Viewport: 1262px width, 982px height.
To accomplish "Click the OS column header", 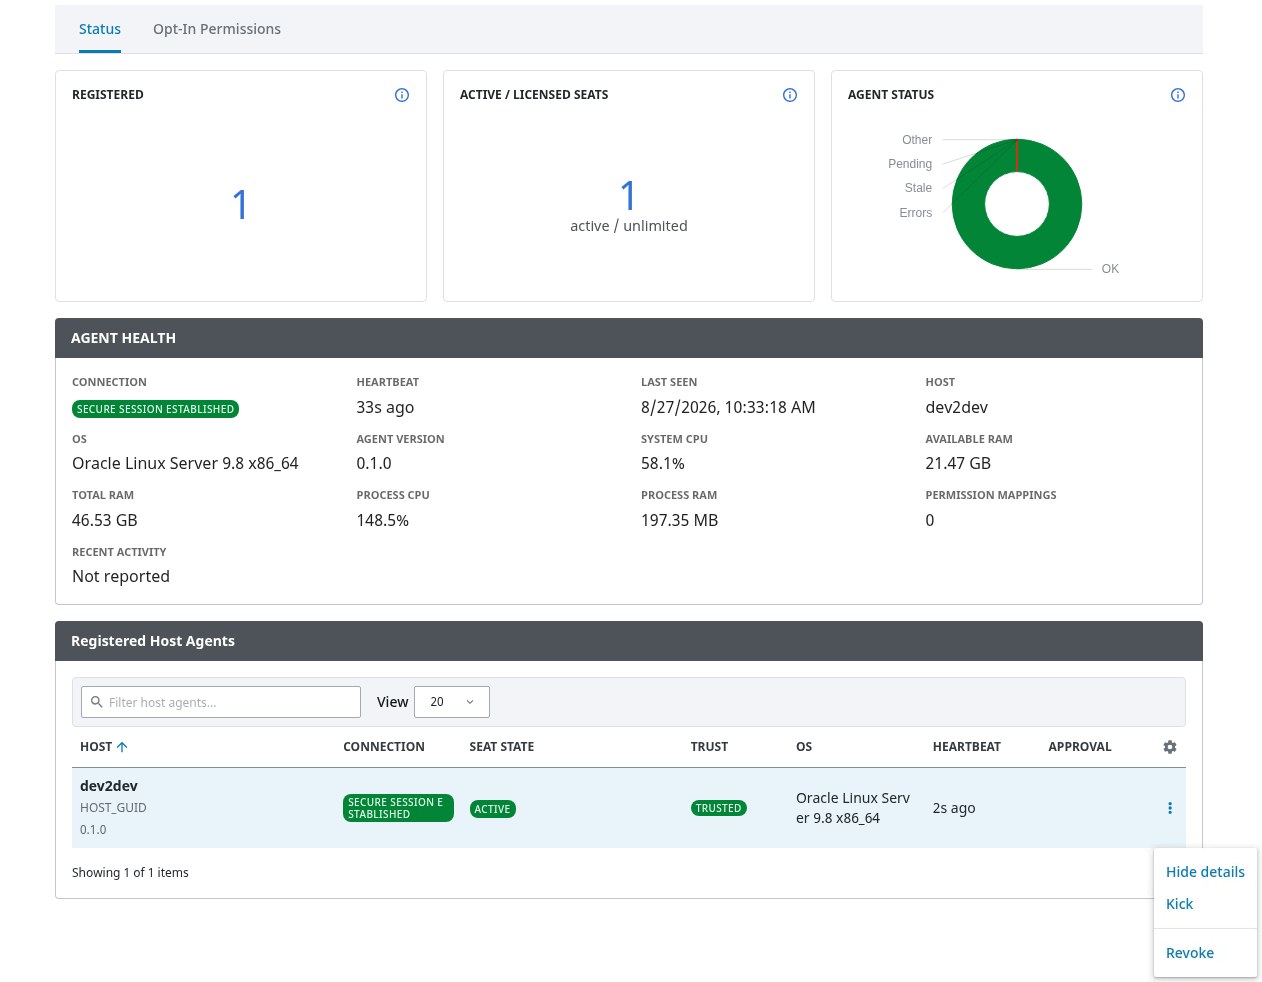I will pos(804,747).
